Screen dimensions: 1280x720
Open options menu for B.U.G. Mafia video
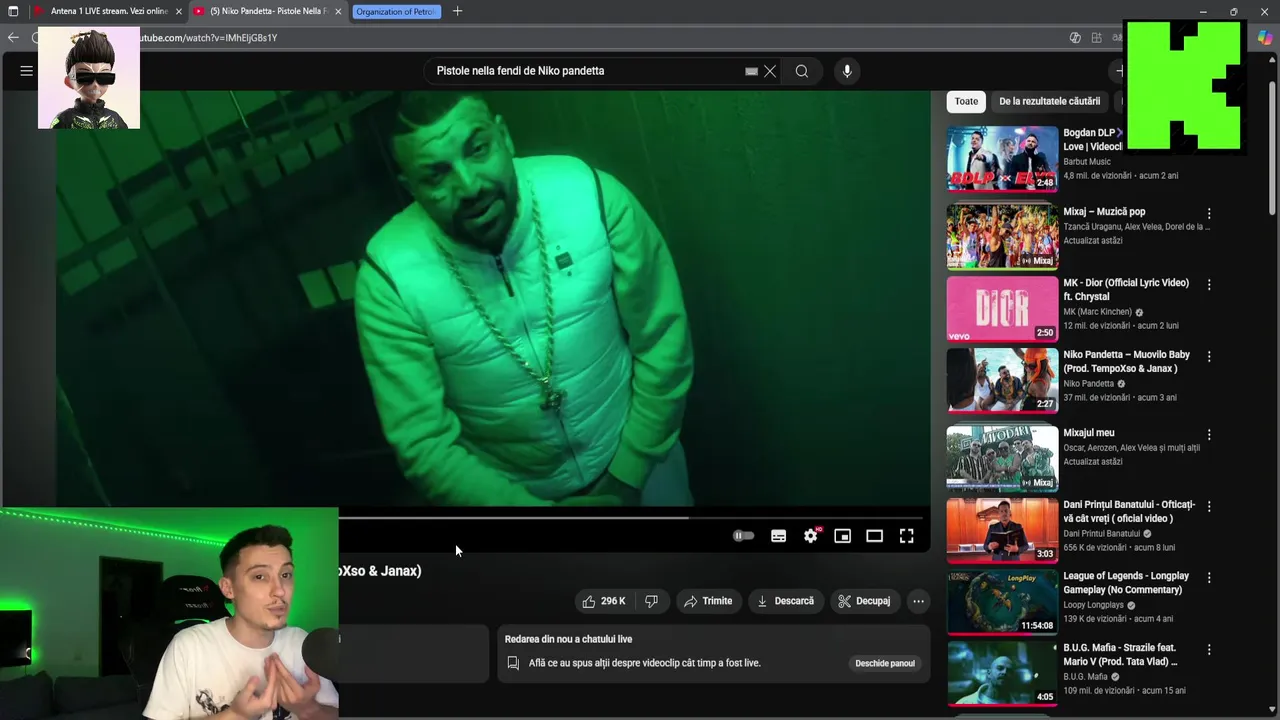click(1209, 649)
